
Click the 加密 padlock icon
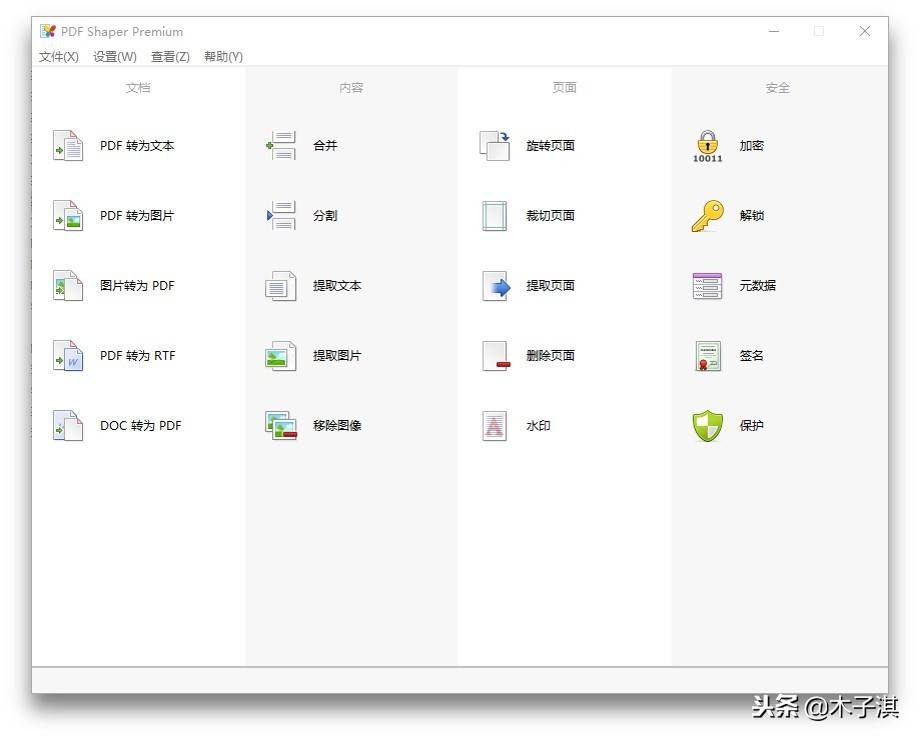click(707, 146)
